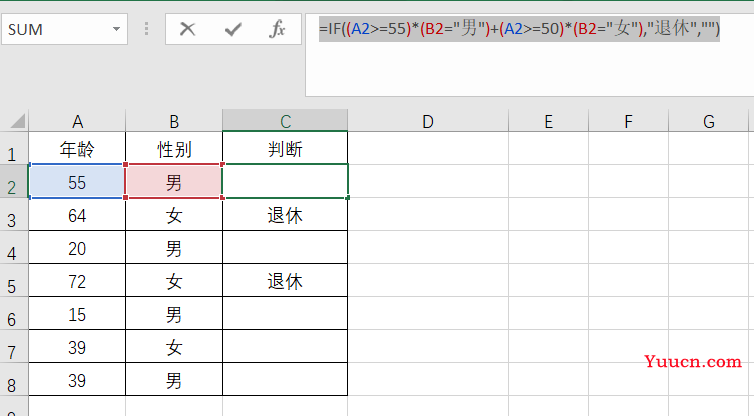Image resolution: width=754 pixels, height=416 pixels.
Task: Select cell C5 showing 退休
Action: pos(285,280)
